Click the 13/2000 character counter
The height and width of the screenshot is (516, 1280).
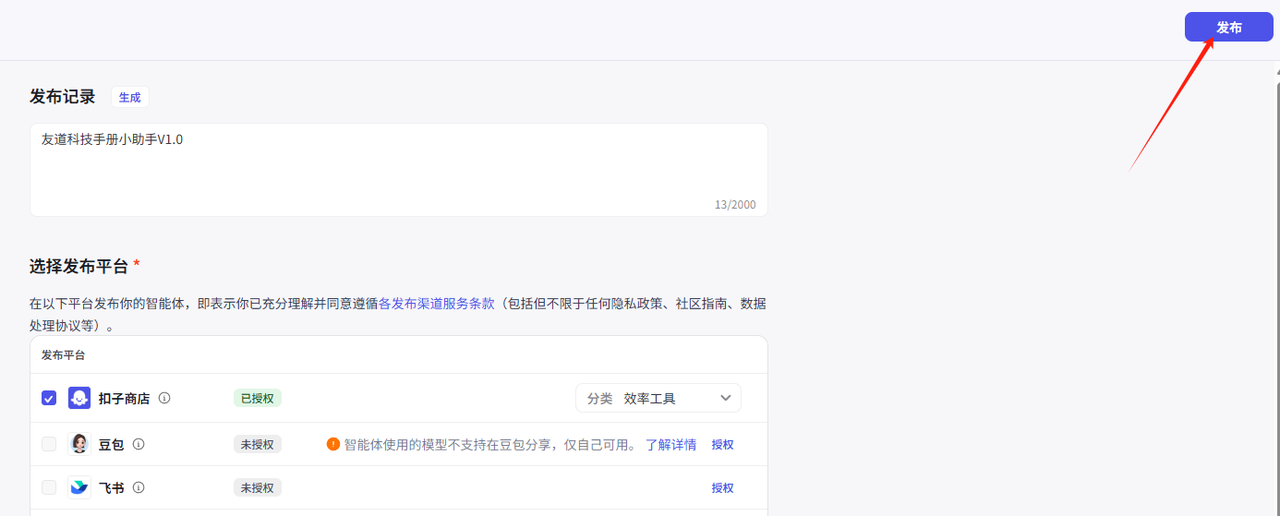tap(735, 204)
